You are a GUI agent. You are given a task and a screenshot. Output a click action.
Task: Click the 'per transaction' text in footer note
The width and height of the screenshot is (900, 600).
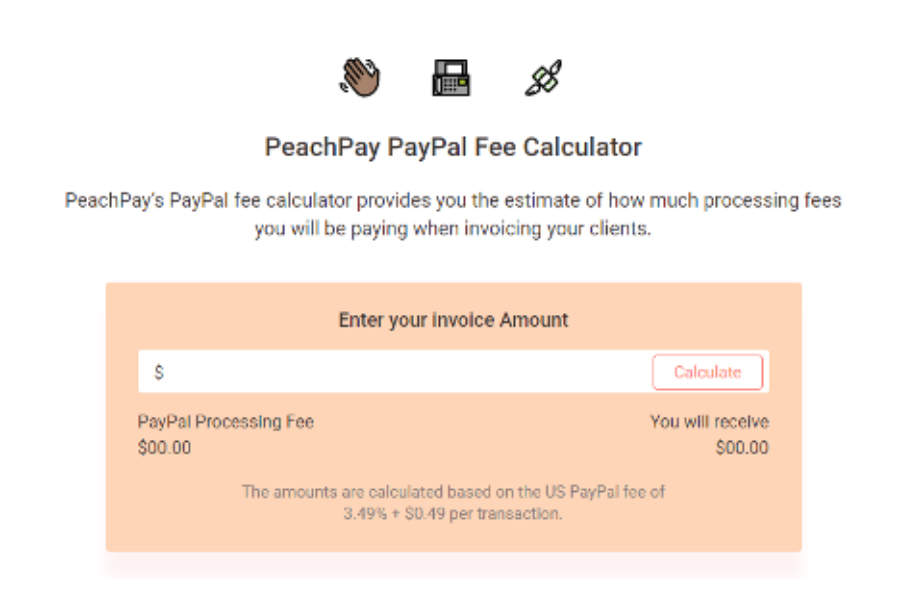tap(505, 513)
